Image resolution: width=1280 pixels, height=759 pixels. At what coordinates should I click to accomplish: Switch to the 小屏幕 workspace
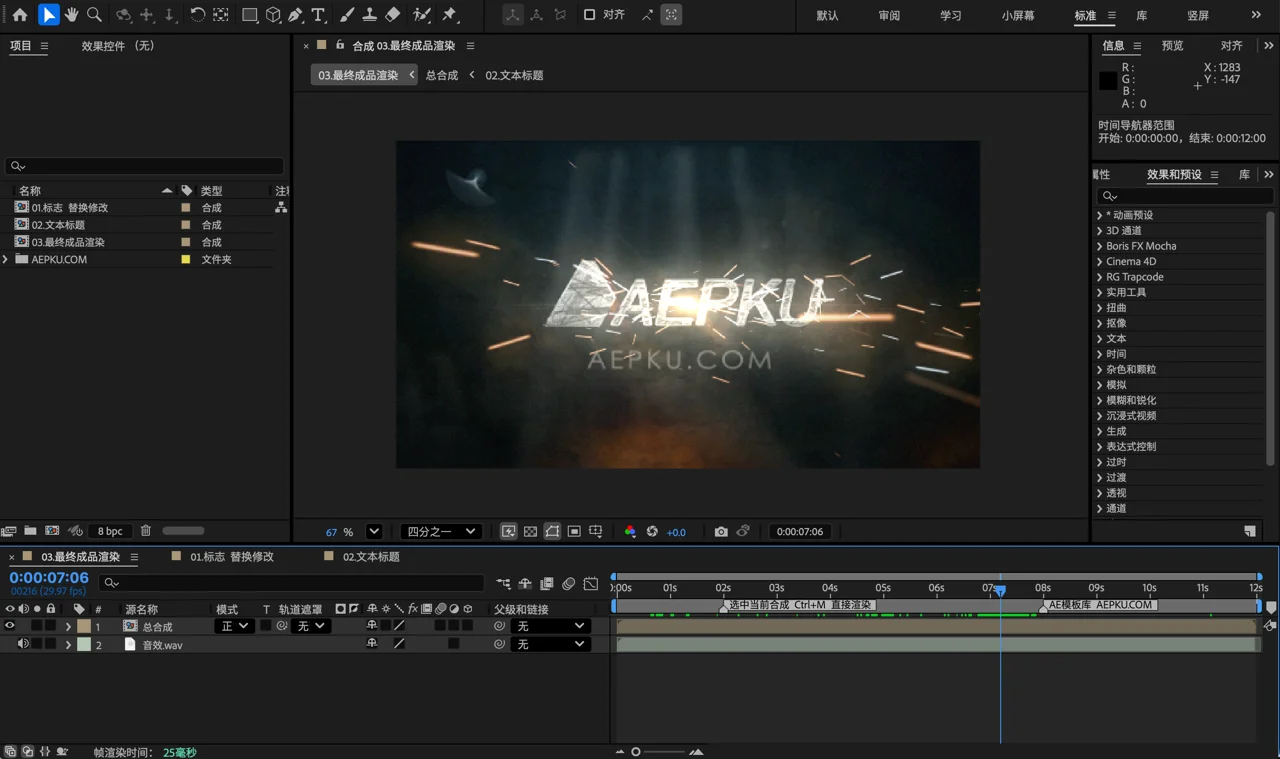[x=1018, y=16]
